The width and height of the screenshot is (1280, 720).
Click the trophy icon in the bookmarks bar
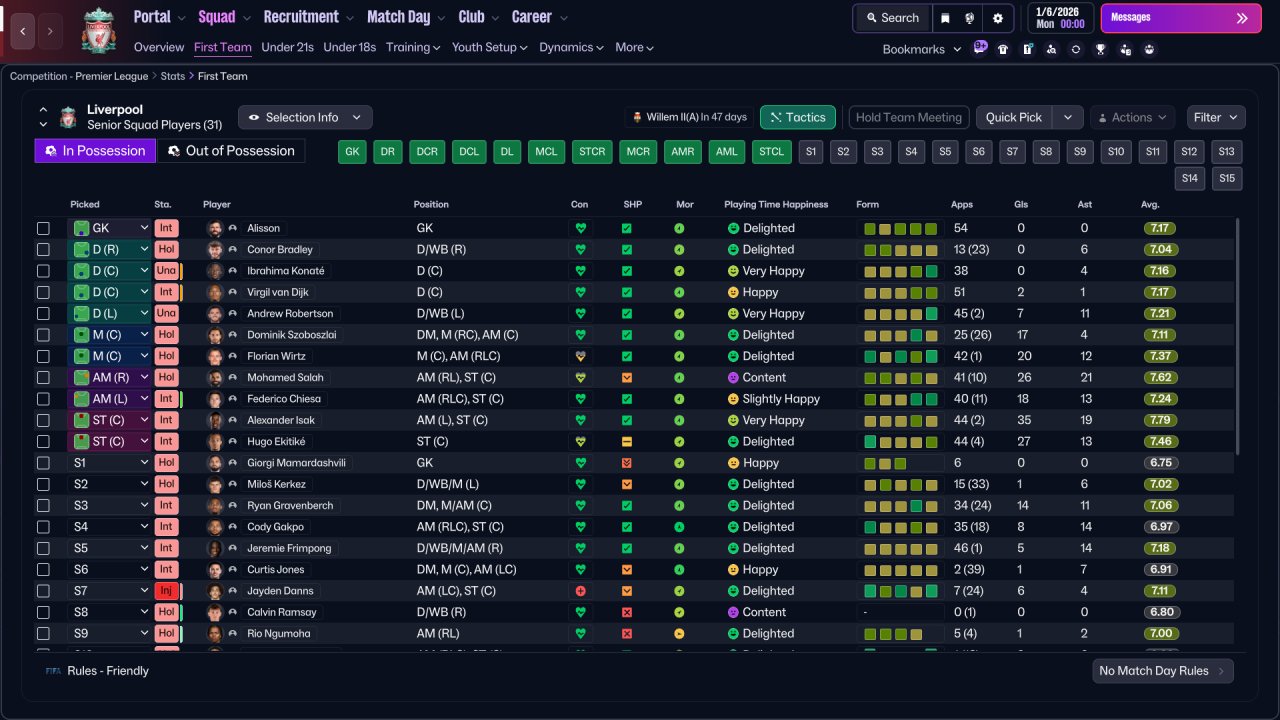[x=1100, y=49]
